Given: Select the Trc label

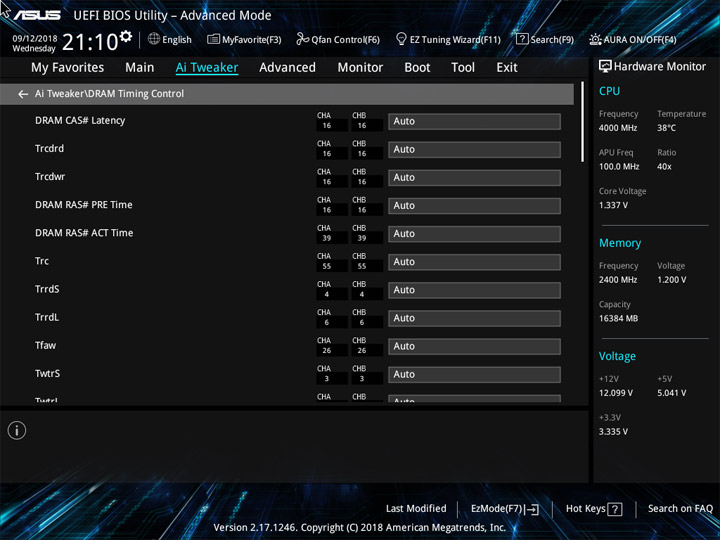Looking at the screenshot, I should pyautogui.click(x=42, y=261).
